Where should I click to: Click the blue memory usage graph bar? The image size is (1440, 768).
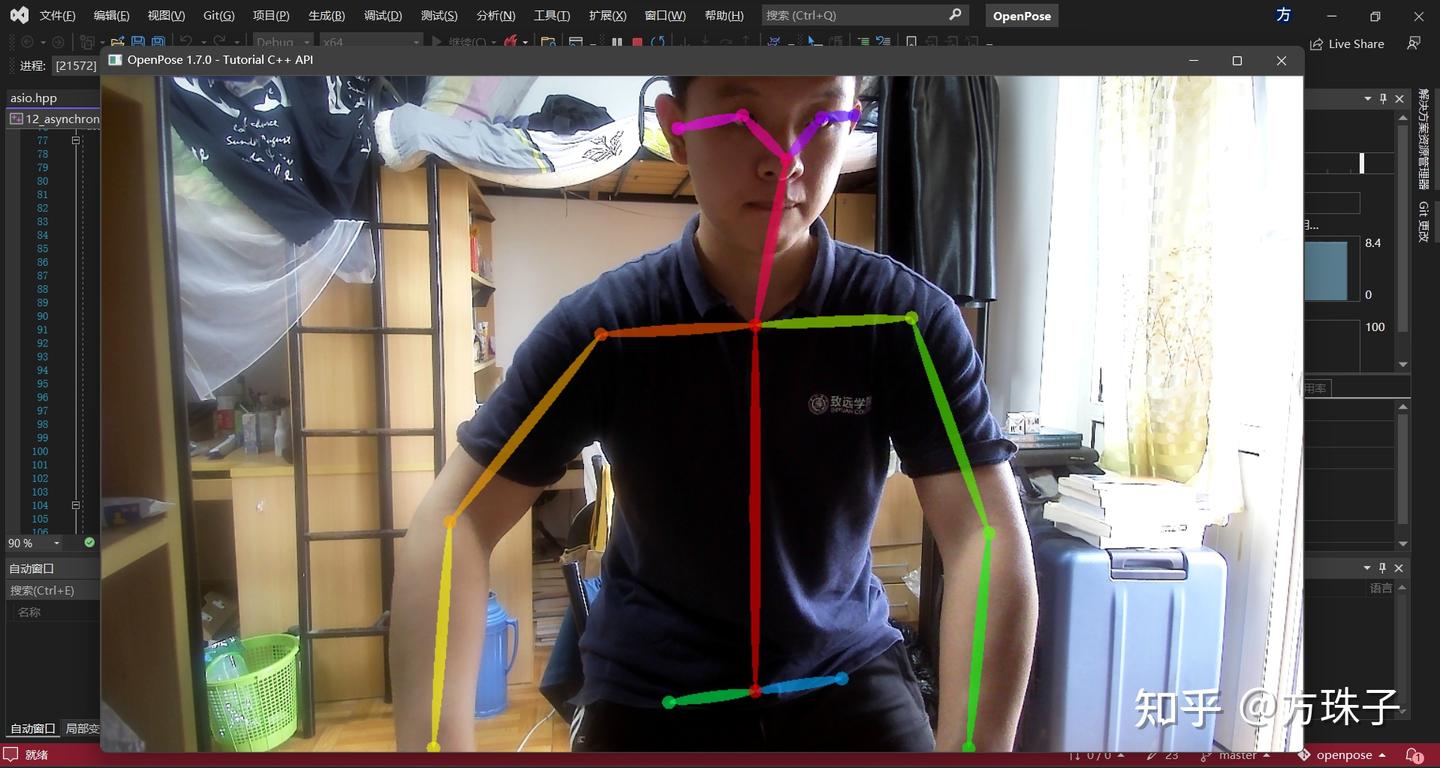point(1326,271)
